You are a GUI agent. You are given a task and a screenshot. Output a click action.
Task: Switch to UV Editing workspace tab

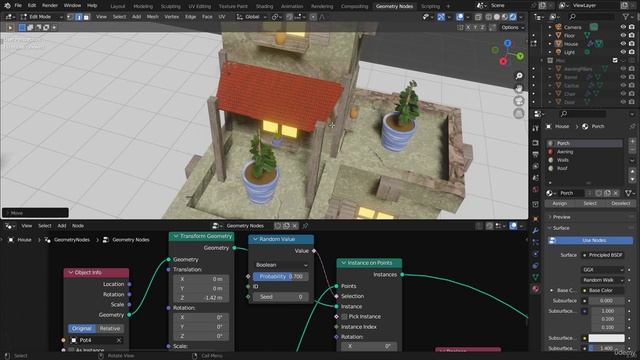tap(200, 6)
